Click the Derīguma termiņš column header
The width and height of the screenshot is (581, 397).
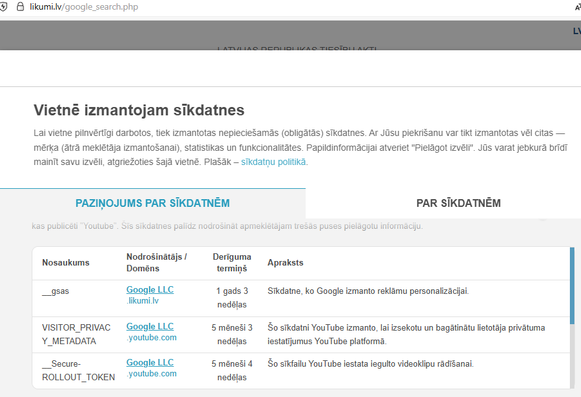pos(232,262)
